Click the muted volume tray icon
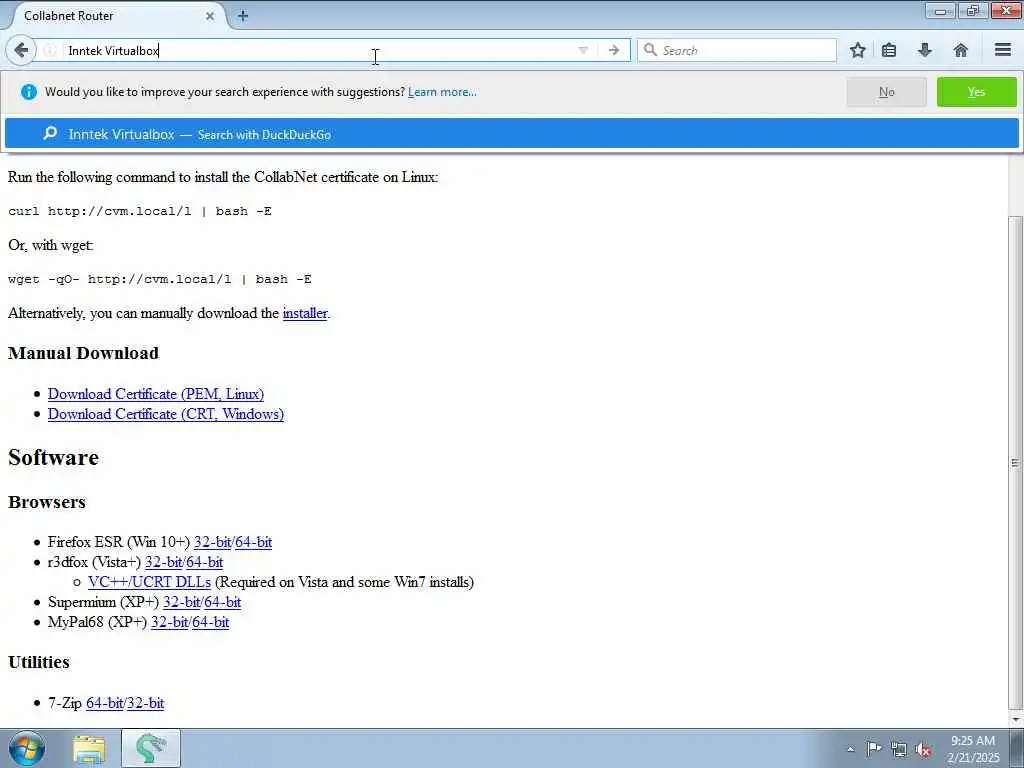Image resolution: width=1024 pixels, height=768 pixels. 923,749
